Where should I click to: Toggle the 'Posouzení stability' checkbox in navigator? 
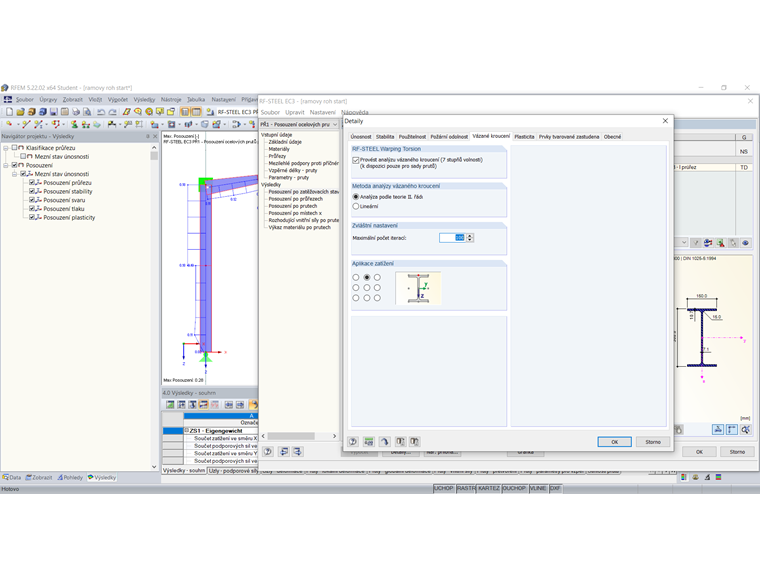click(32, 192)
